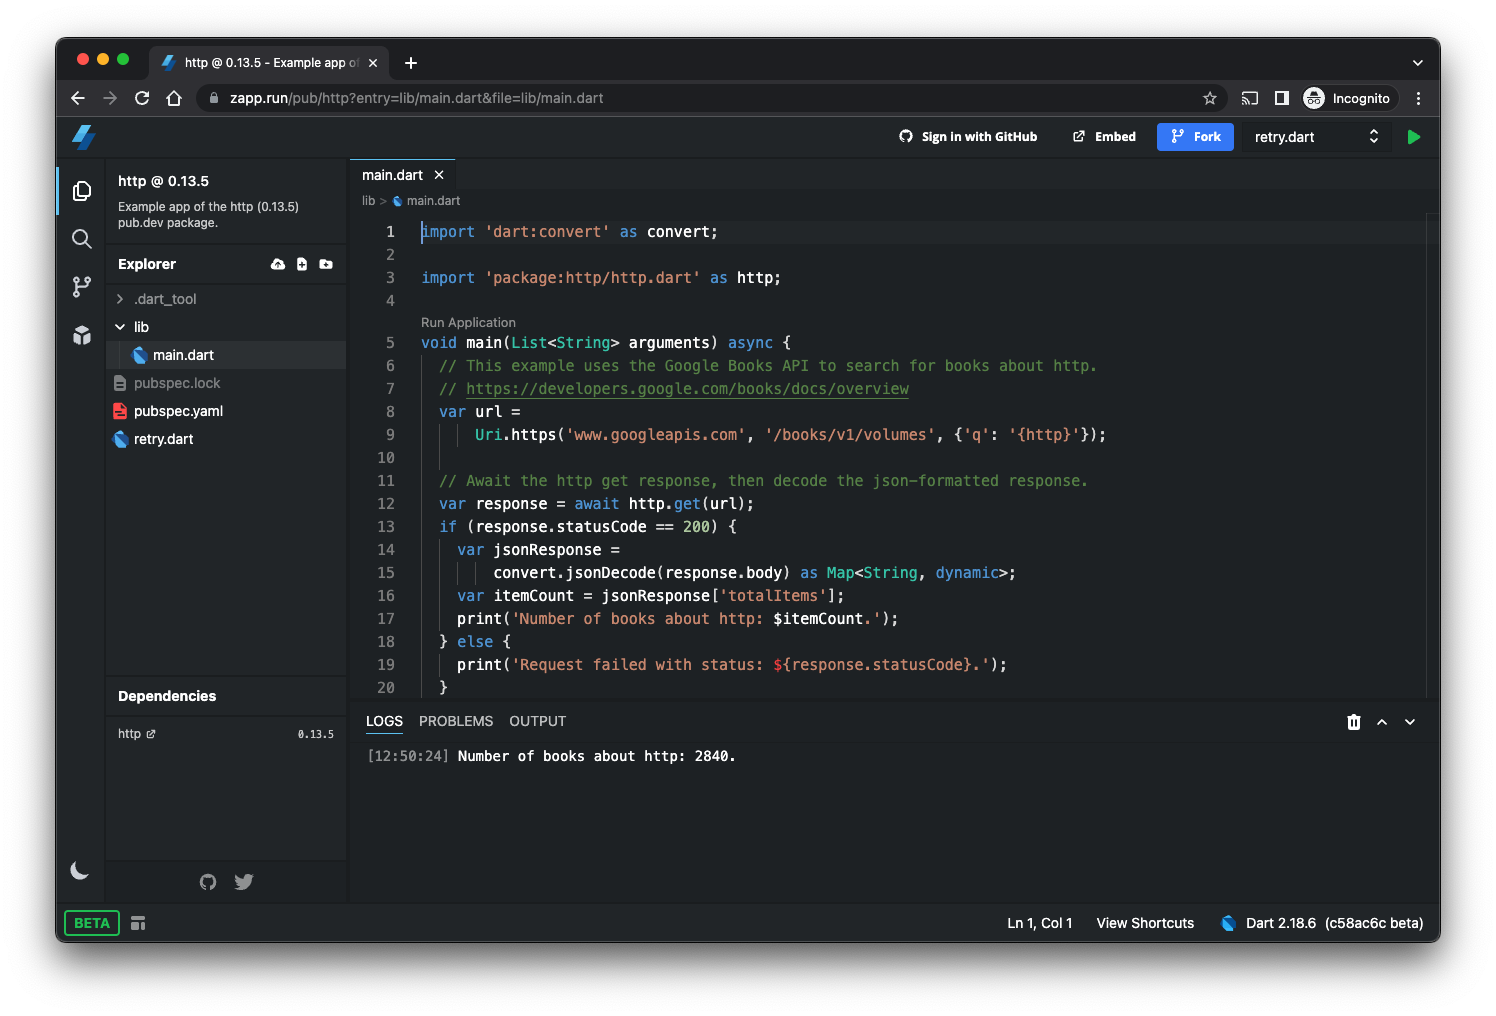Click main.dart in the breadcrumb

[433, 201]
